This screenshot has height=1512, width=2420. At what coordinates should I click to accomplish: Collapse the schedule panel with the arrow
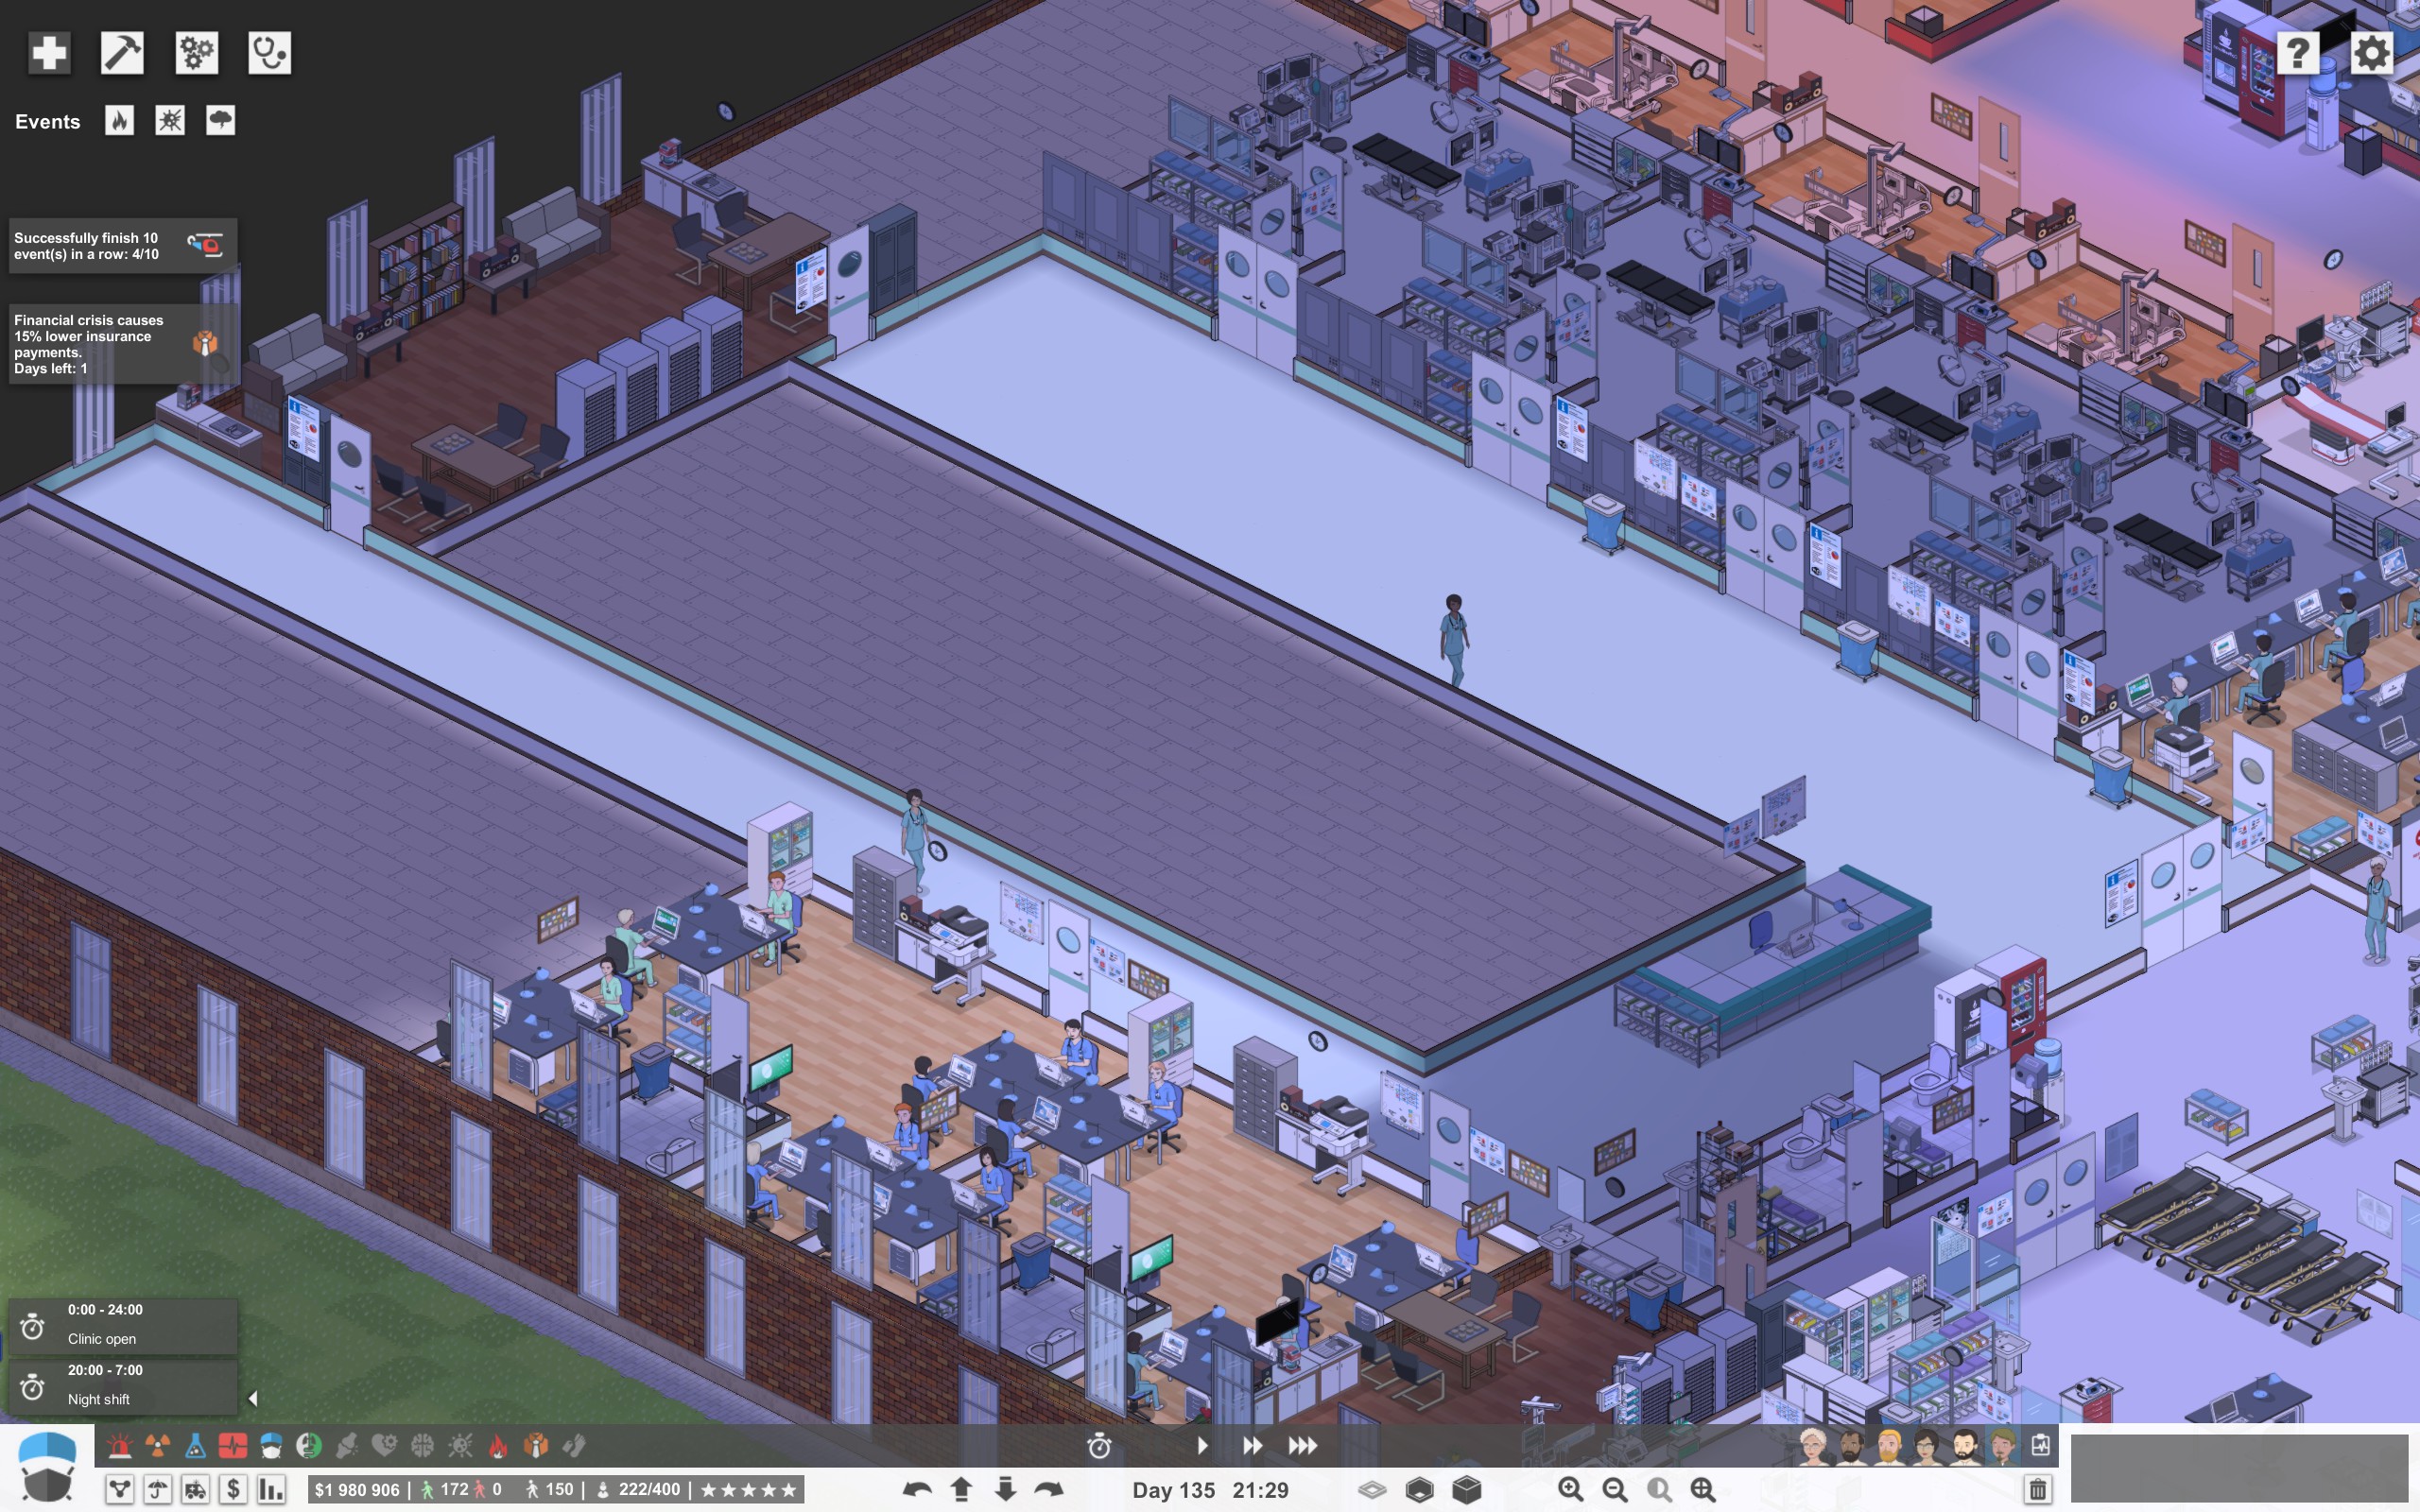point(253,1399)
